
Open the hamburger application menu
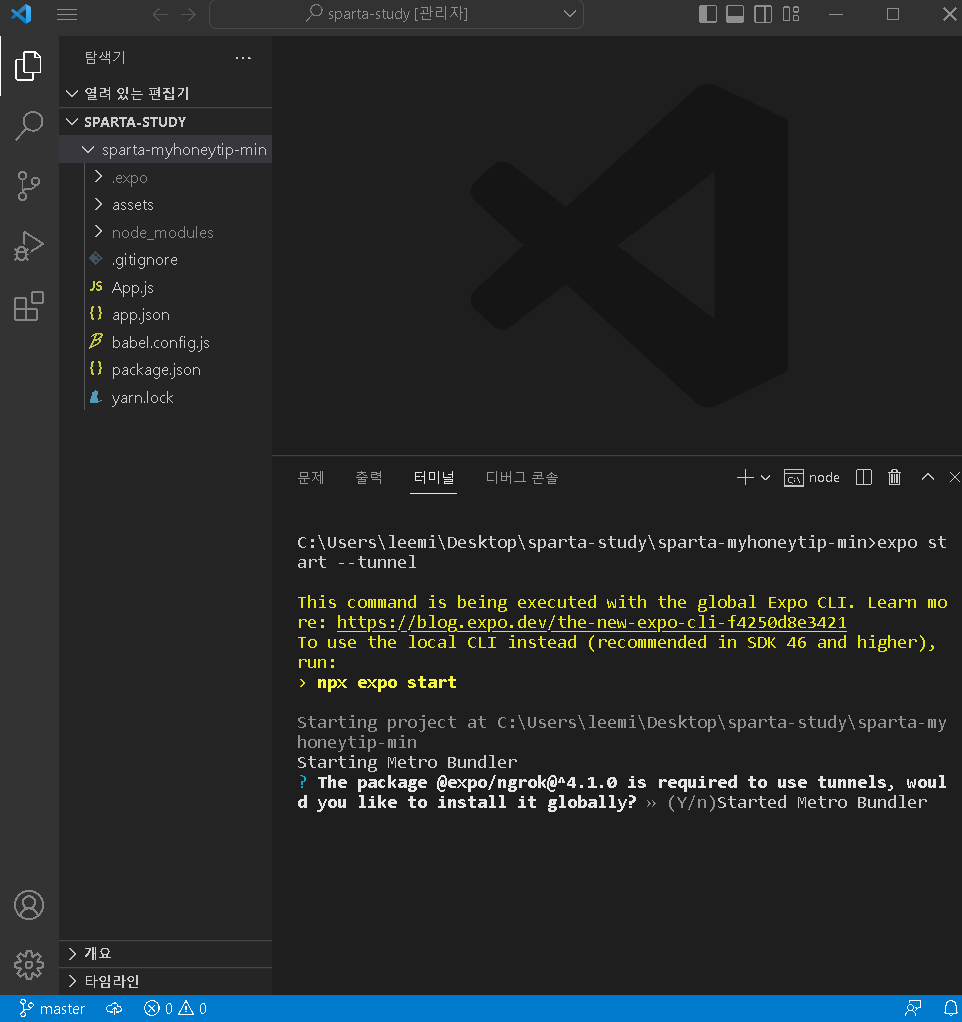click(66, 14)
